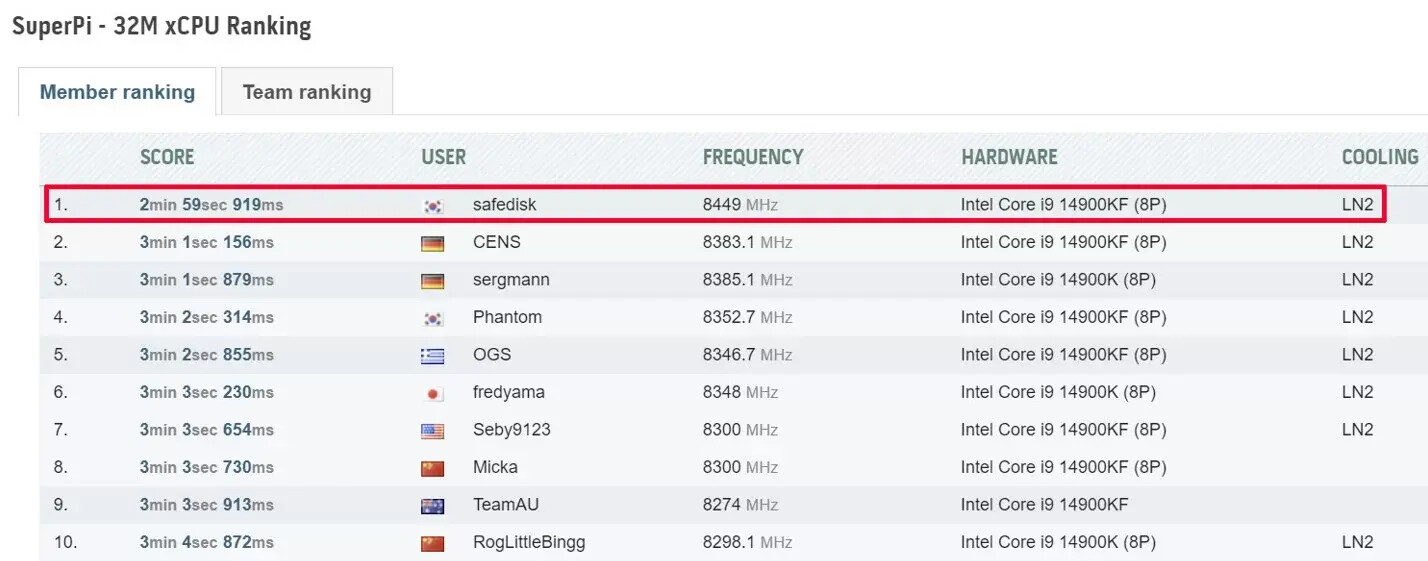Open user RogLittleBingg profile
The width and height of the screenshot is (1428, 561).
(529, 542)
